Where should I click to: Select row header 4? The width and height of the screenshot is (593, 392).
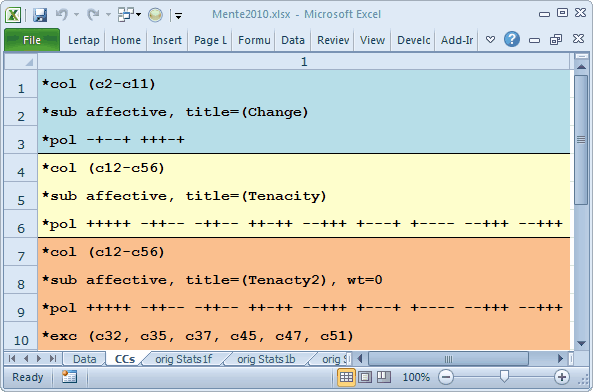coord(21,168)
